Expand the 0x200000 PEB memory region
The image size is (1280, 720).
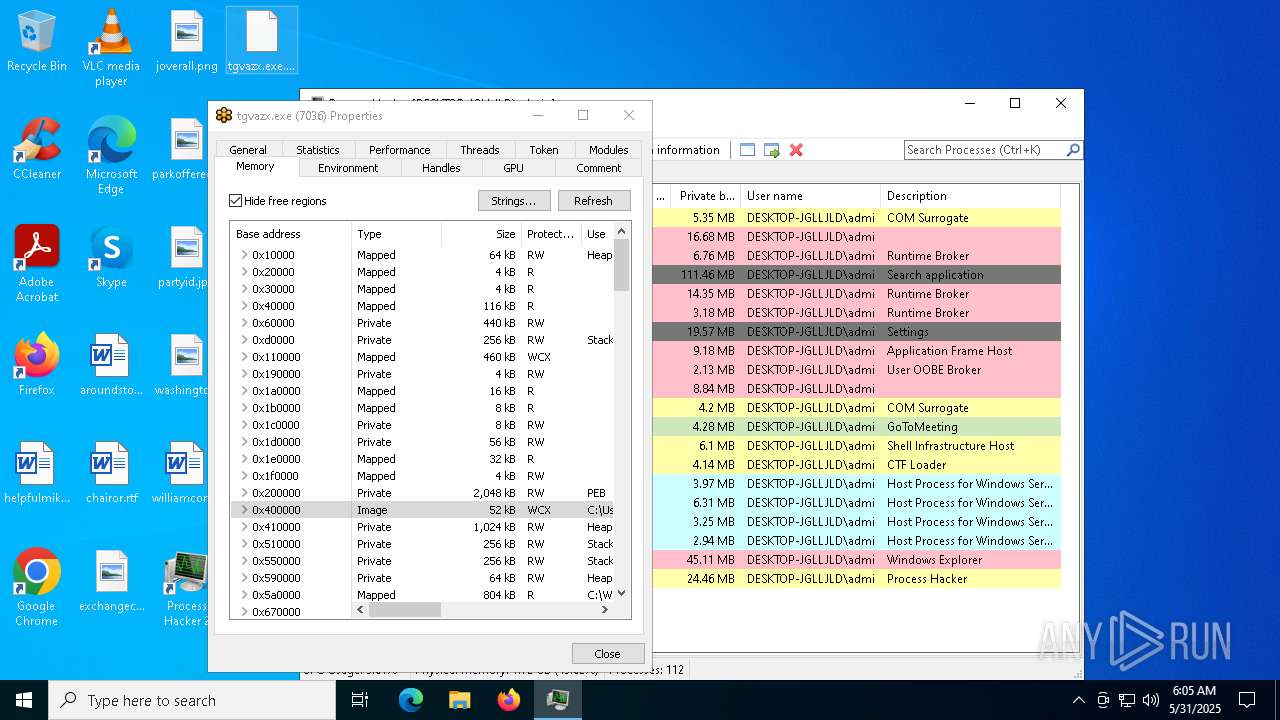244,493
